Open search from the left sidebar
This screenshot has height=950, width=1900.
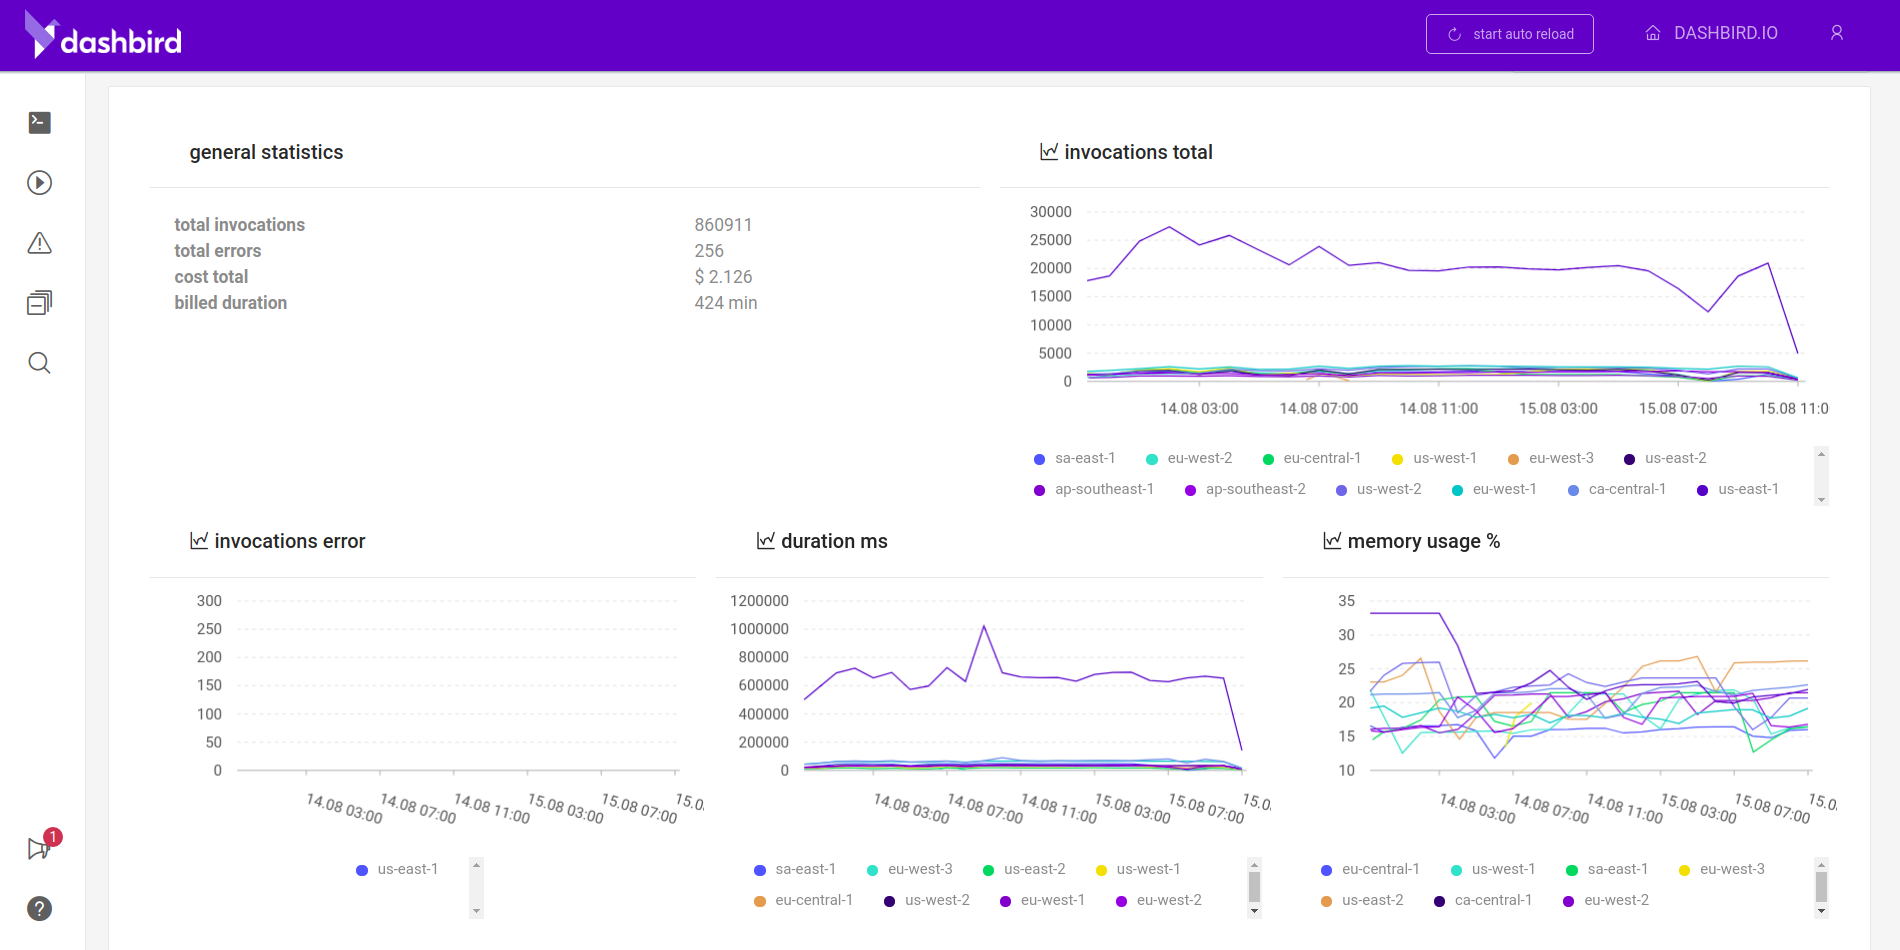click(39, 362)
